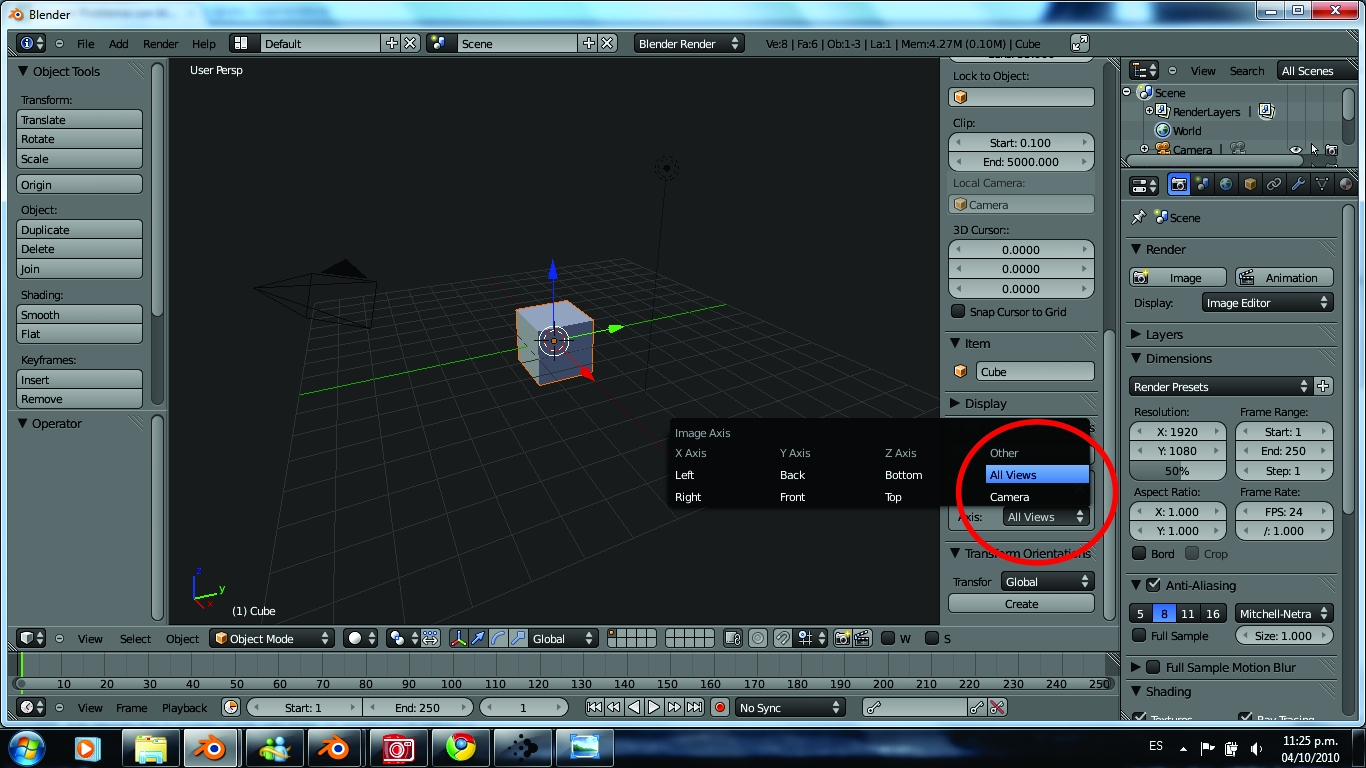
Task: Open the Object Data triangle-mesh tab icon
Action: [x=1322, y=185]
